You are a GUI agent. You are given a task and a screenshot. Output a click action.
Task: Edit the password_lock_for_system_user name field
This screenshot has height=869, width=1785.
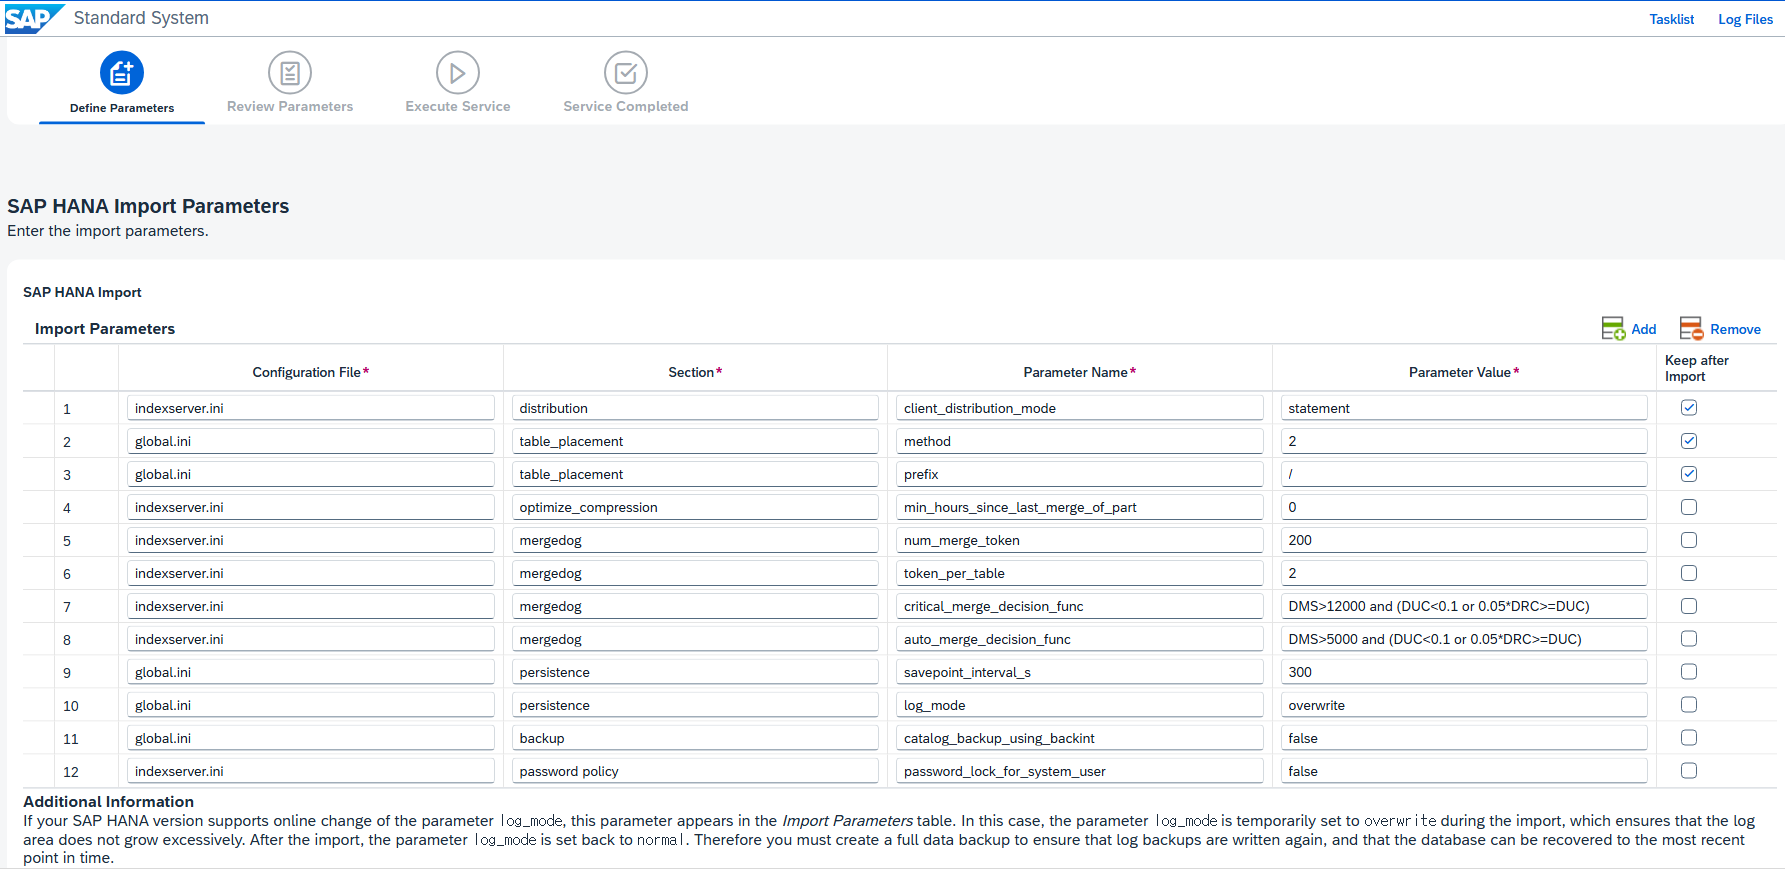1080,771
